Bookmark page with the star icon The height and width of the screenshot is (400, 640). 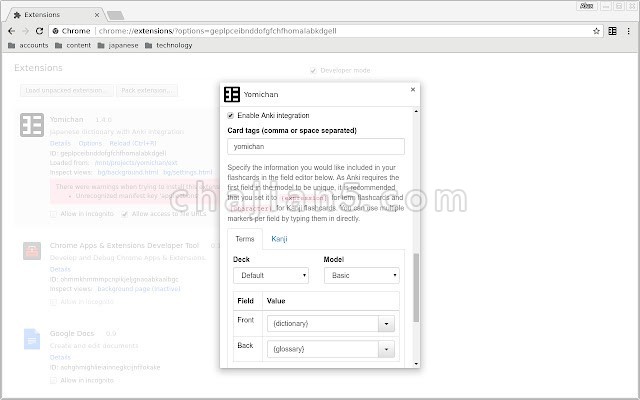pos(596,31)
